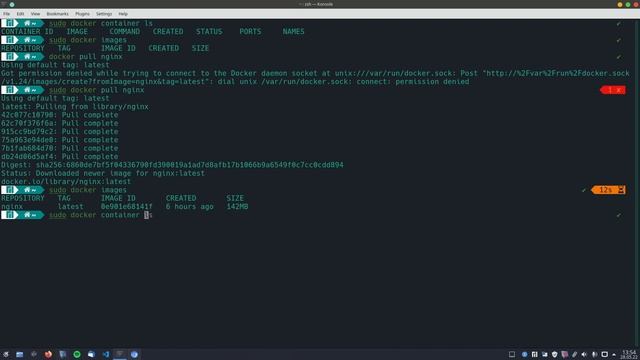Open the shield security tray icon
This screenshot has height=360, width=640.
tap(554, 354)
